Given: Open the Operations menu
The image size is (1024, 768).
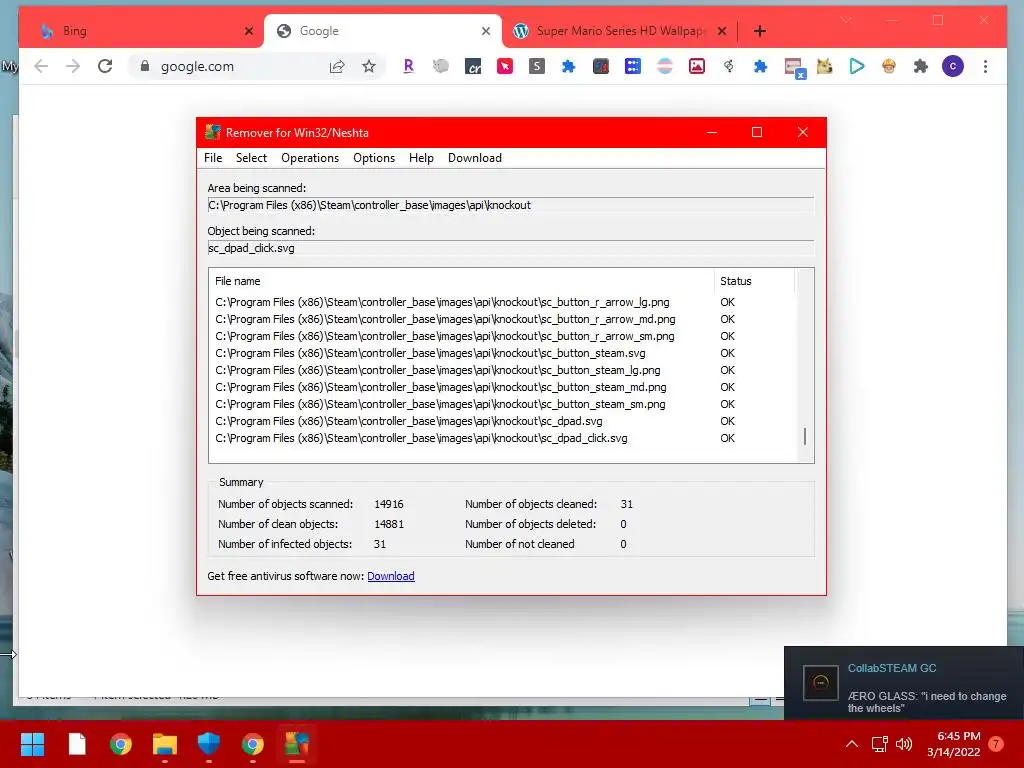Looking at the screenshot, I should pyautogui.click(x=310, y=158).
